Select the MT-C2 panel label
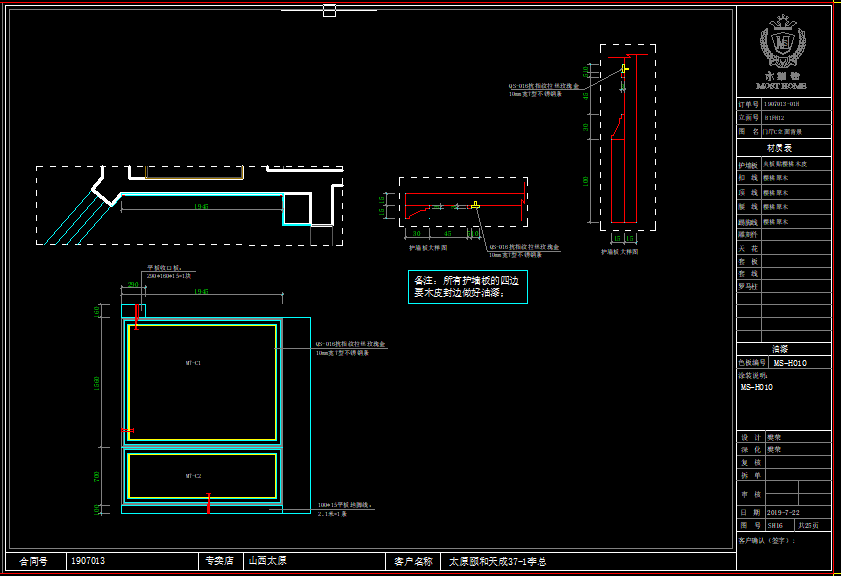The height and width of the screenshot is (576, 841). click(x=194, y=476)
